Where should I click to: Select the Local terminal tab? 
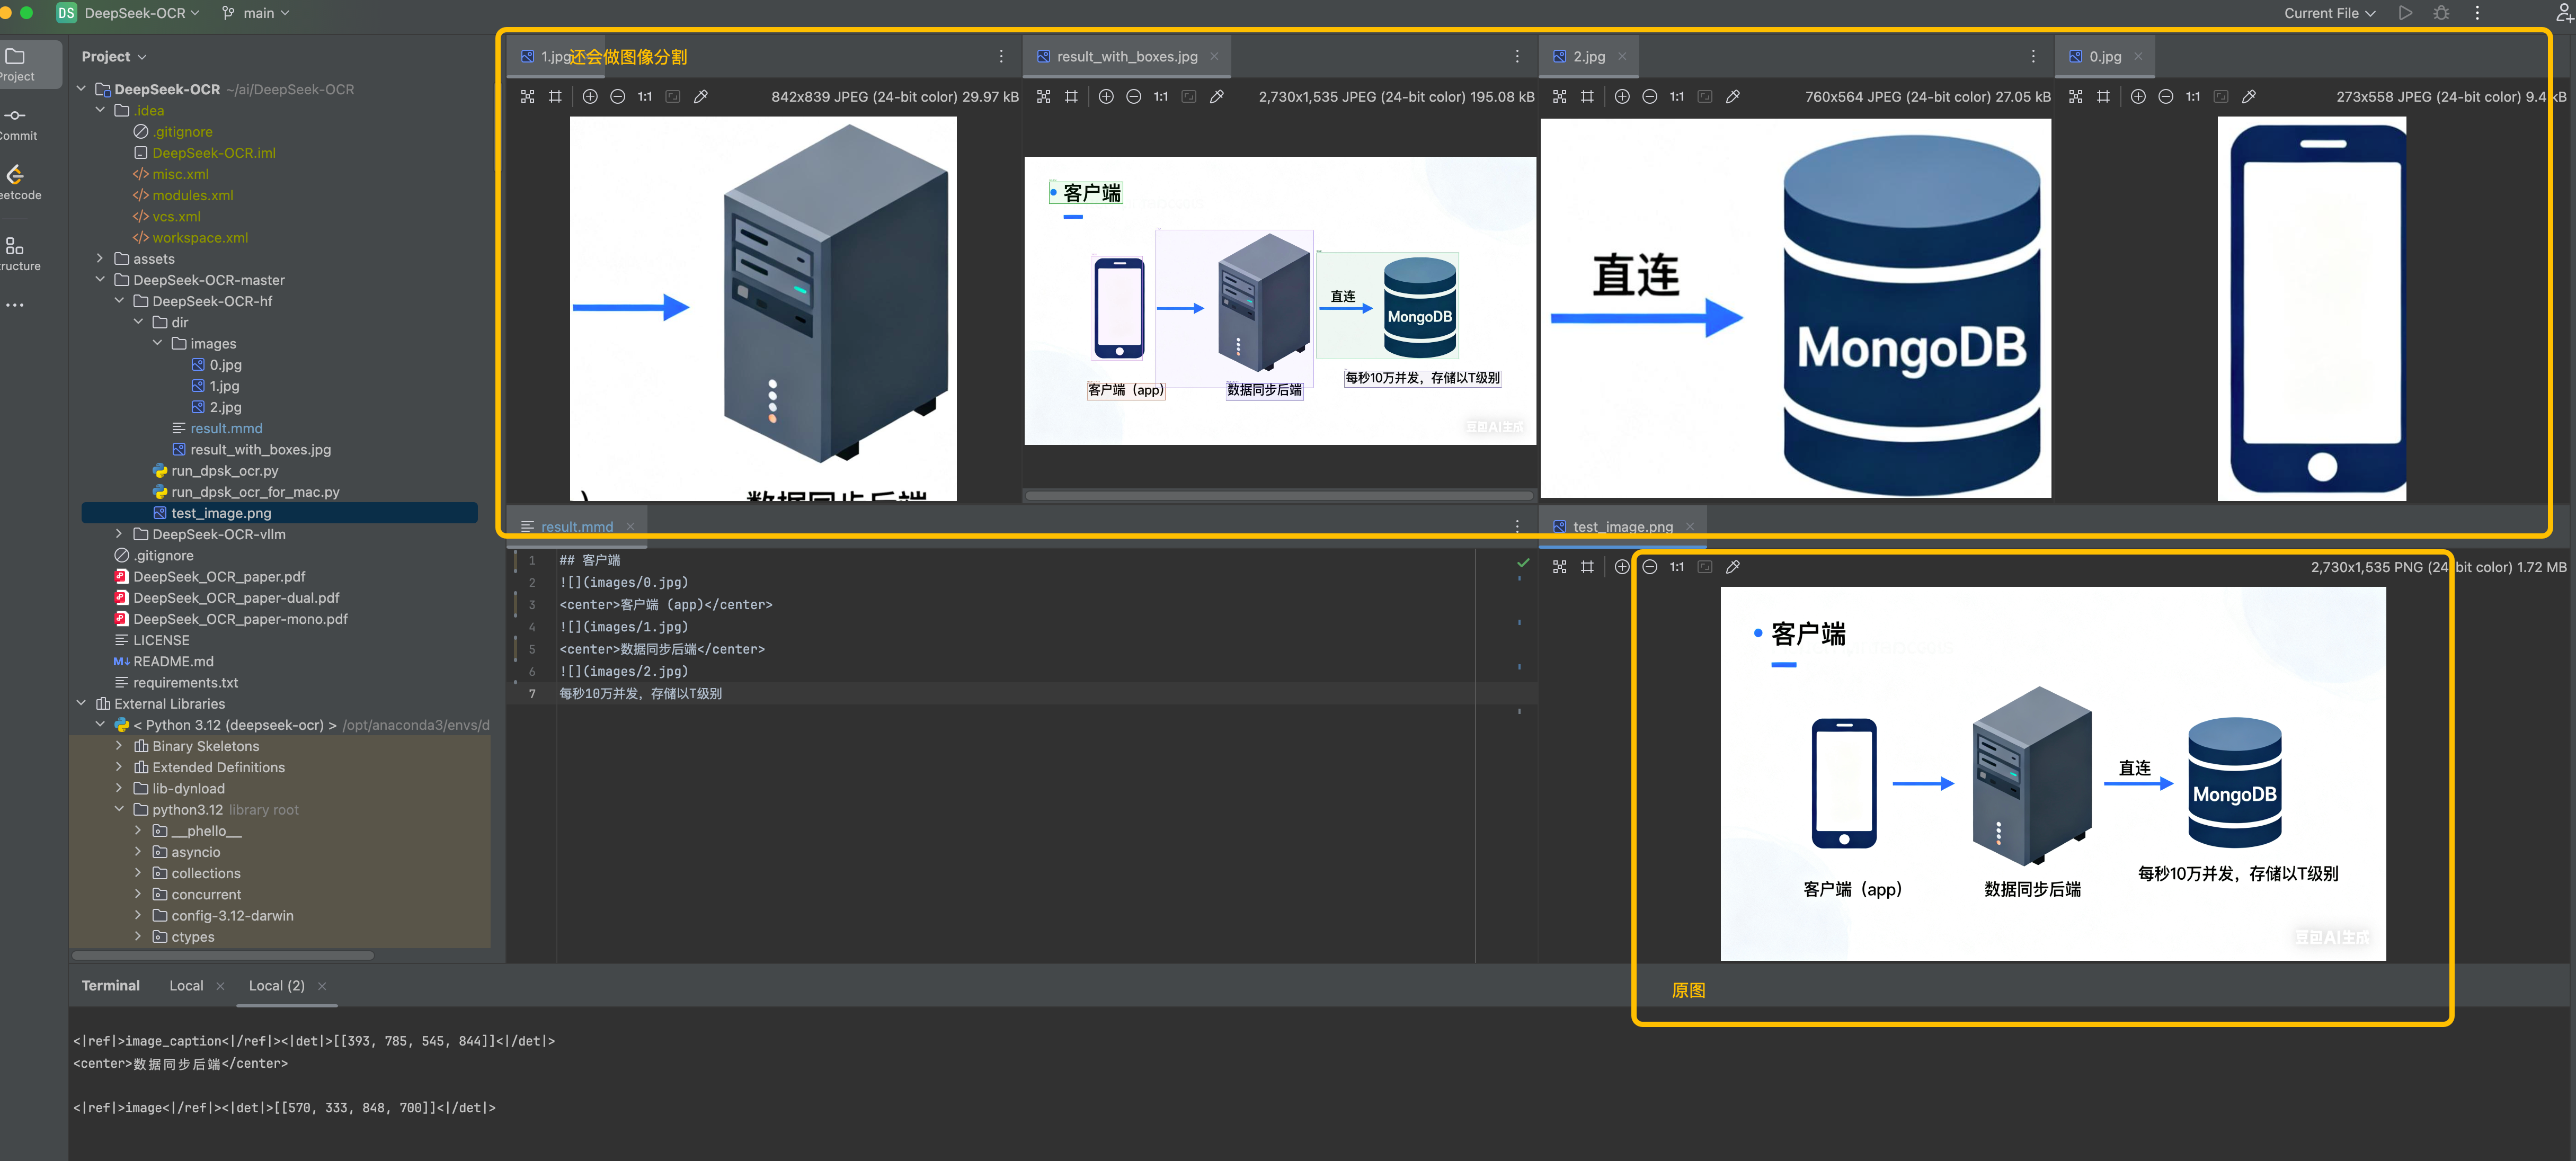pyautogui.click(x=186, y=985)
